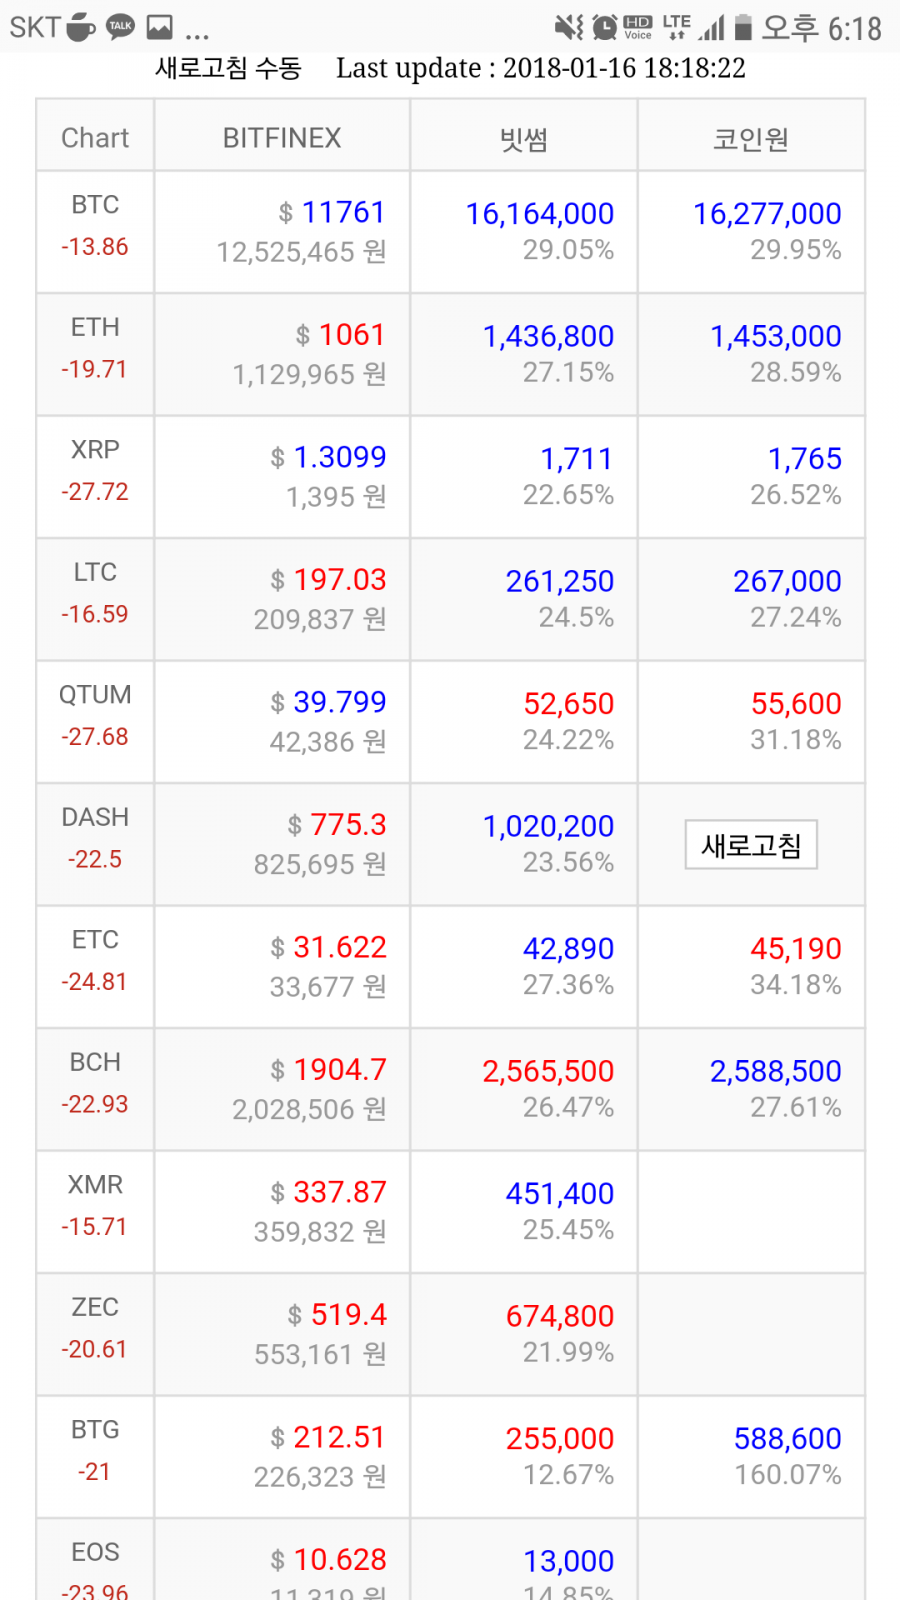Viewport: 900px width, 1600px height.
Task: Tap the HD Voice status icon
Action: (638, 27)
